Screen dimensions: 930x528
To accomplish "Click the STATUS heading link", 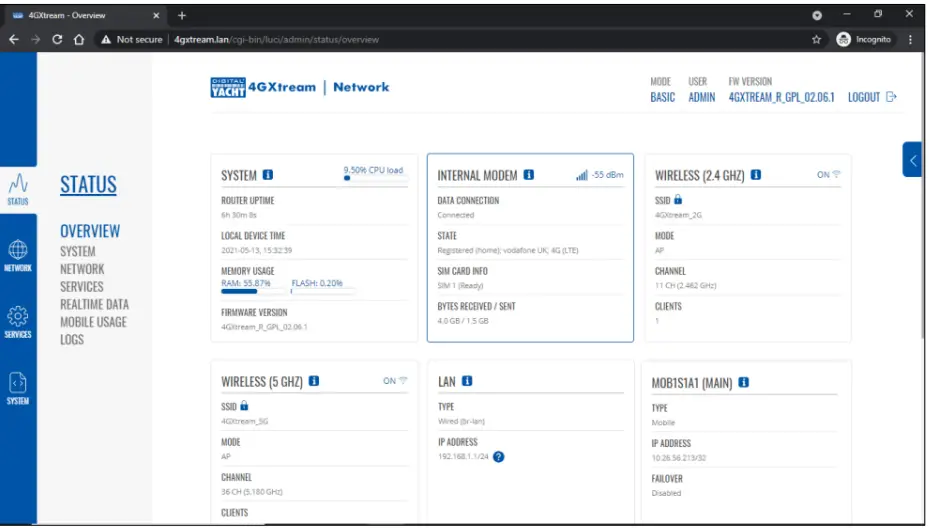I will pos(88,185).
